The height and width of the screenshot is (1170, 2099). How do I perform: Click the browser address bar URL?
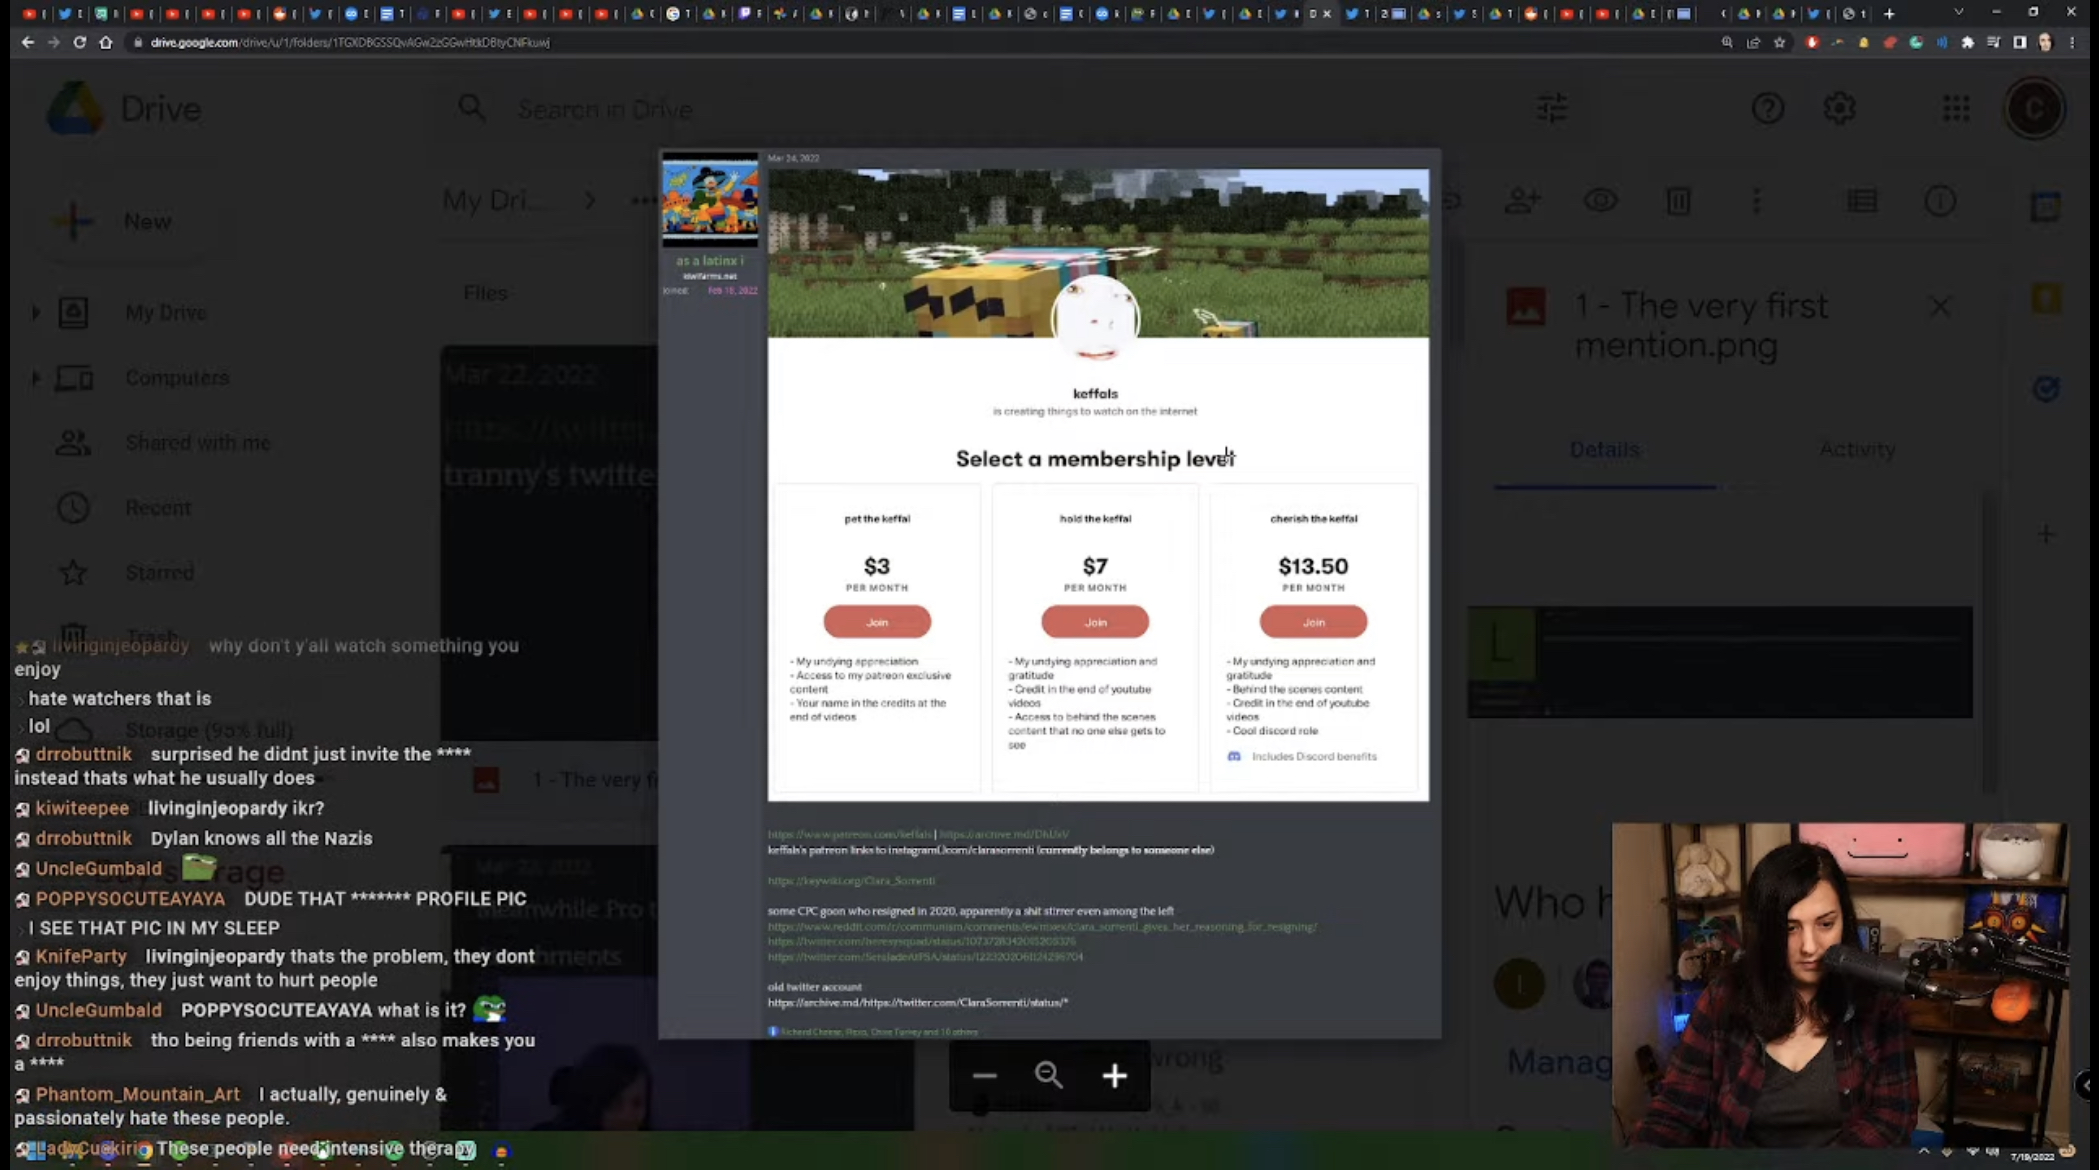[349, 43]
